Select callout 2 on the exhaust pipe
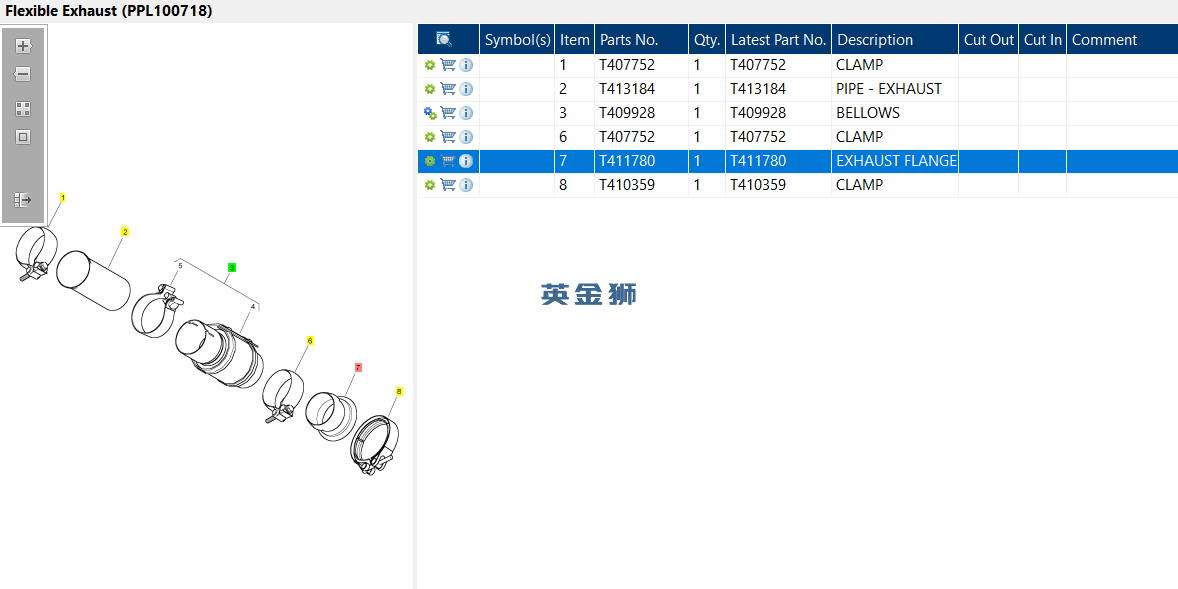This screenshot has width=1178, height=589. click(125, 231)
